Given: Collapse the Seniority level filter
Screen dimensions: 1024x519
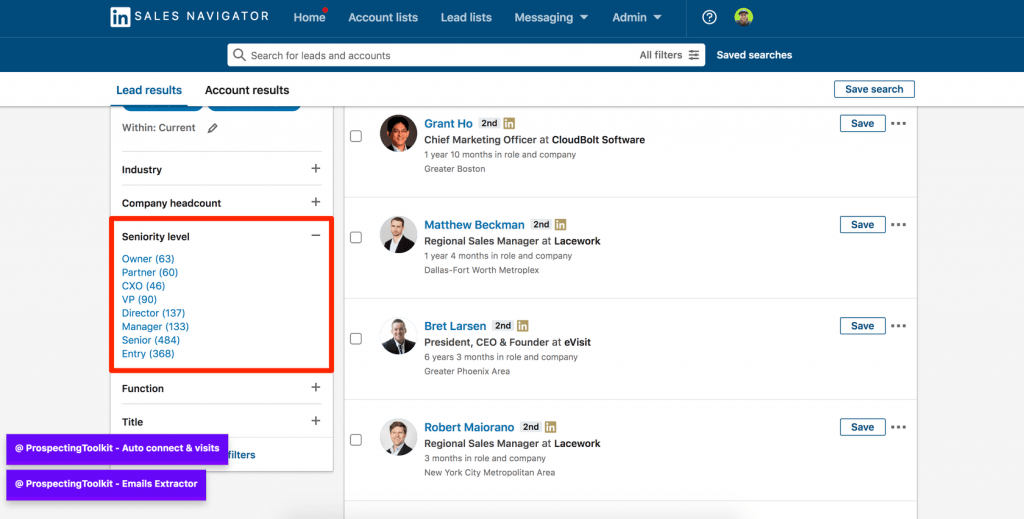Looking at the screenshot, I should [315, 235].
